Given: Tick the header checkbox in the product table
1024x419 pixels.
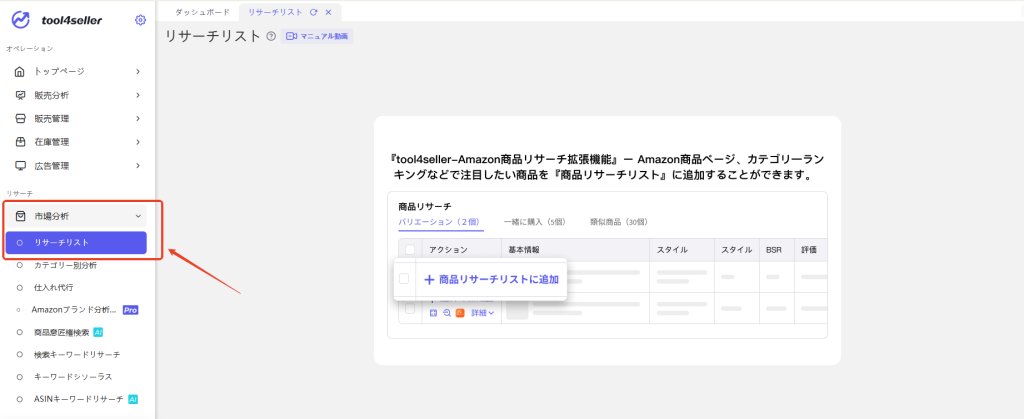Looking at the screenshot, I should [410, 249].
